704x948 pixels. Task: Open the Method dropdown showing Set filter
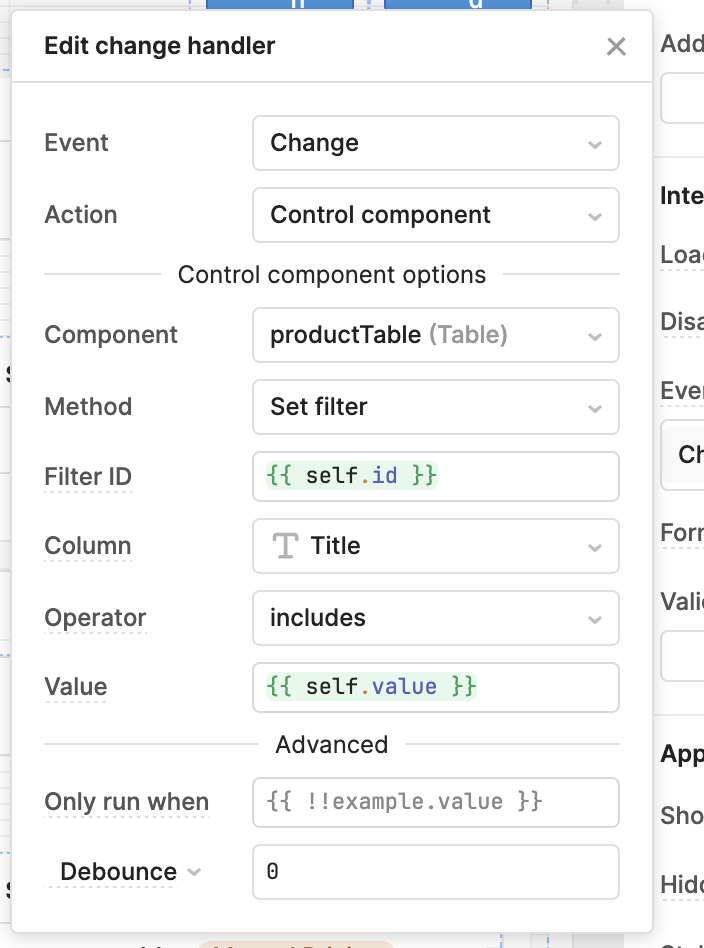[x=435, y=407]
